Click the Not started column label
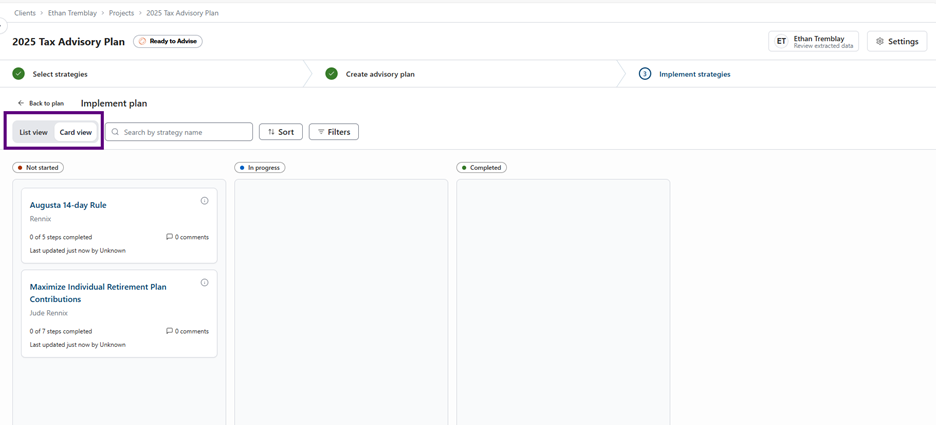The height and width of the screenshot is (425, 936). point(38,168)
